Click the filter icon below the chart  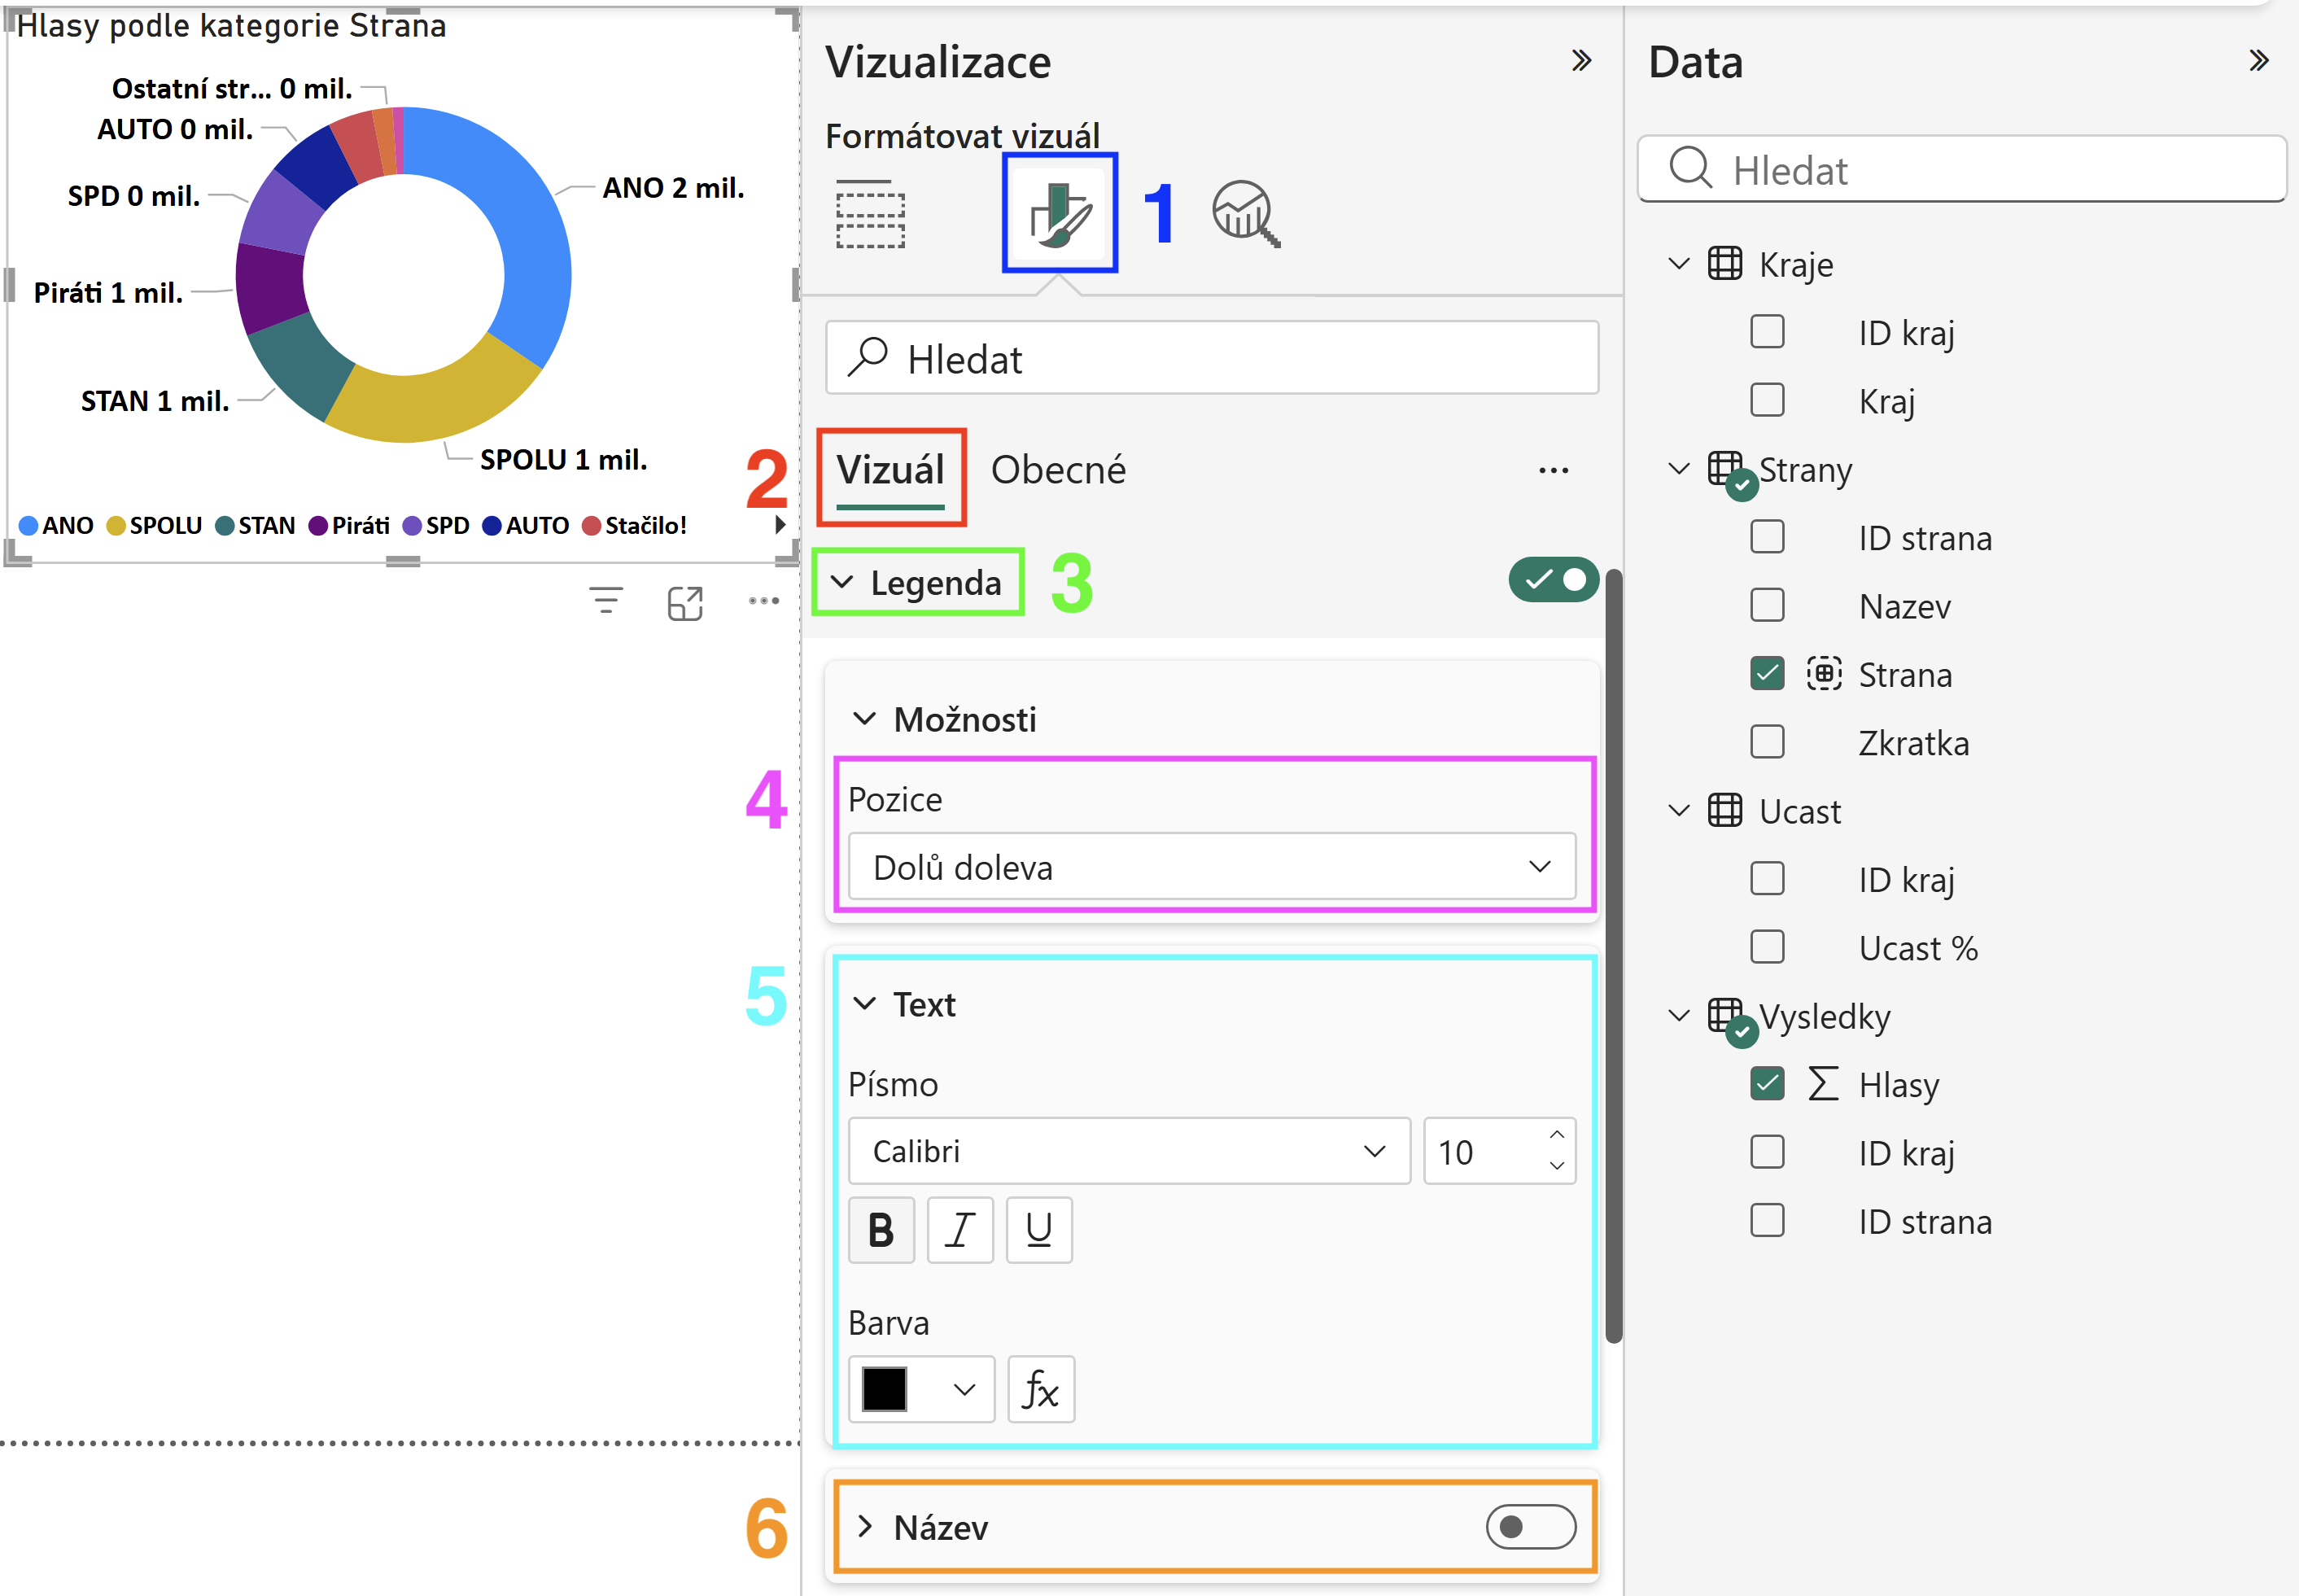[x=606, y=601]
